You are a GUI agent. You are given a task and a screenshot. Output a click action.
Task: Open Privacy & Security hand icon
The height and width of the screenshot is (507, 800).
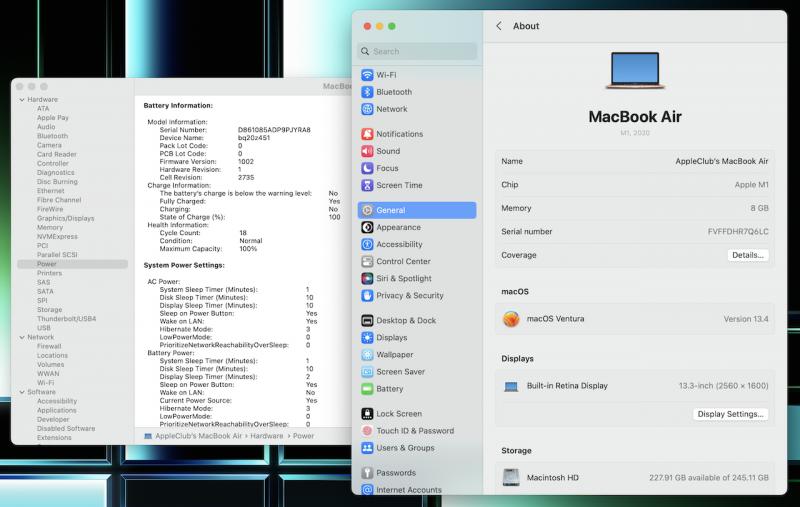click(x=367, y=295)
